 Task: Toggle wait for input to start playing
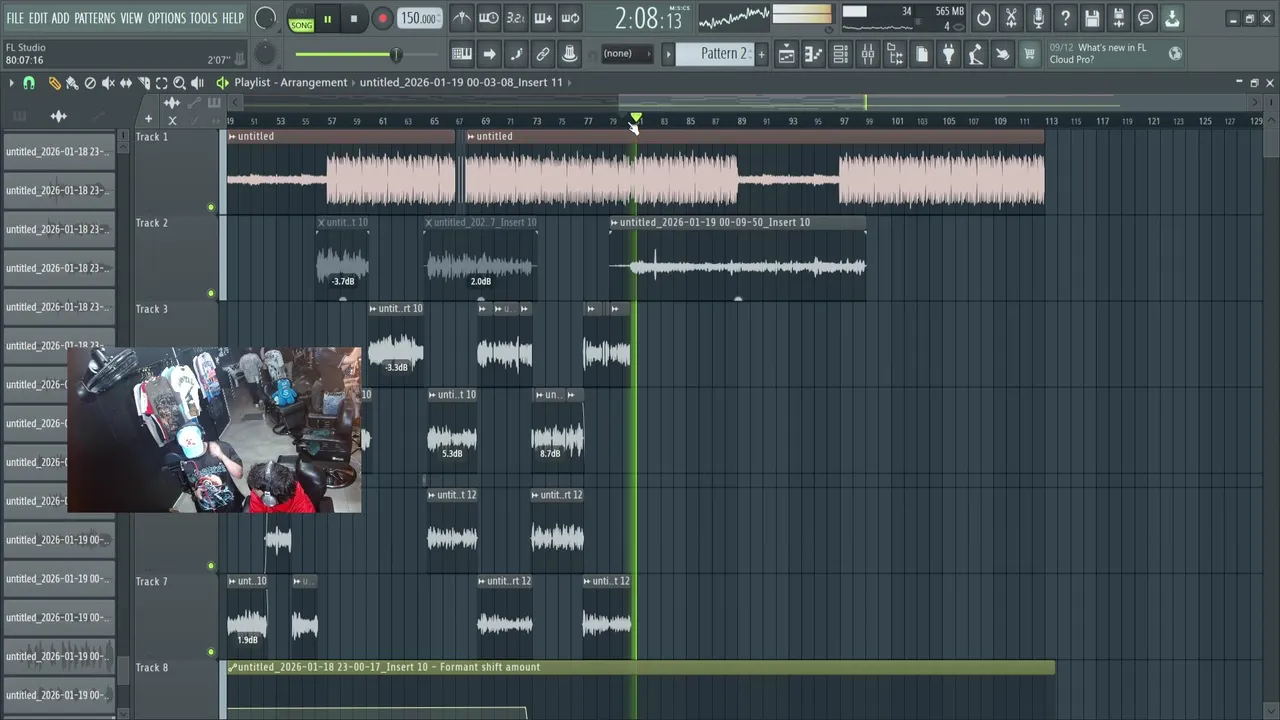pyautogui.click(x=489, y=18)
